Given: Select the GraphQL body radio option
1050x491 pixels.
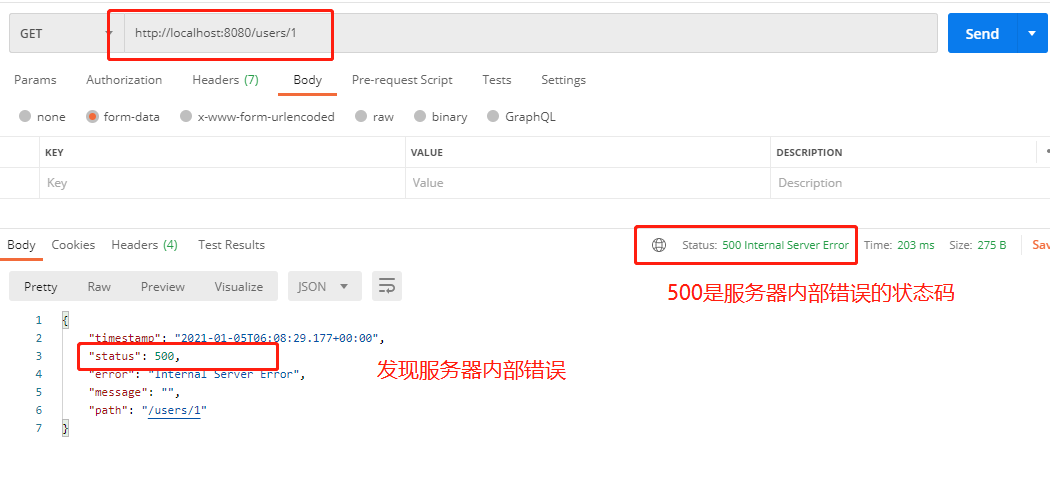Looking at the screenshot, I should pos(494,117).
